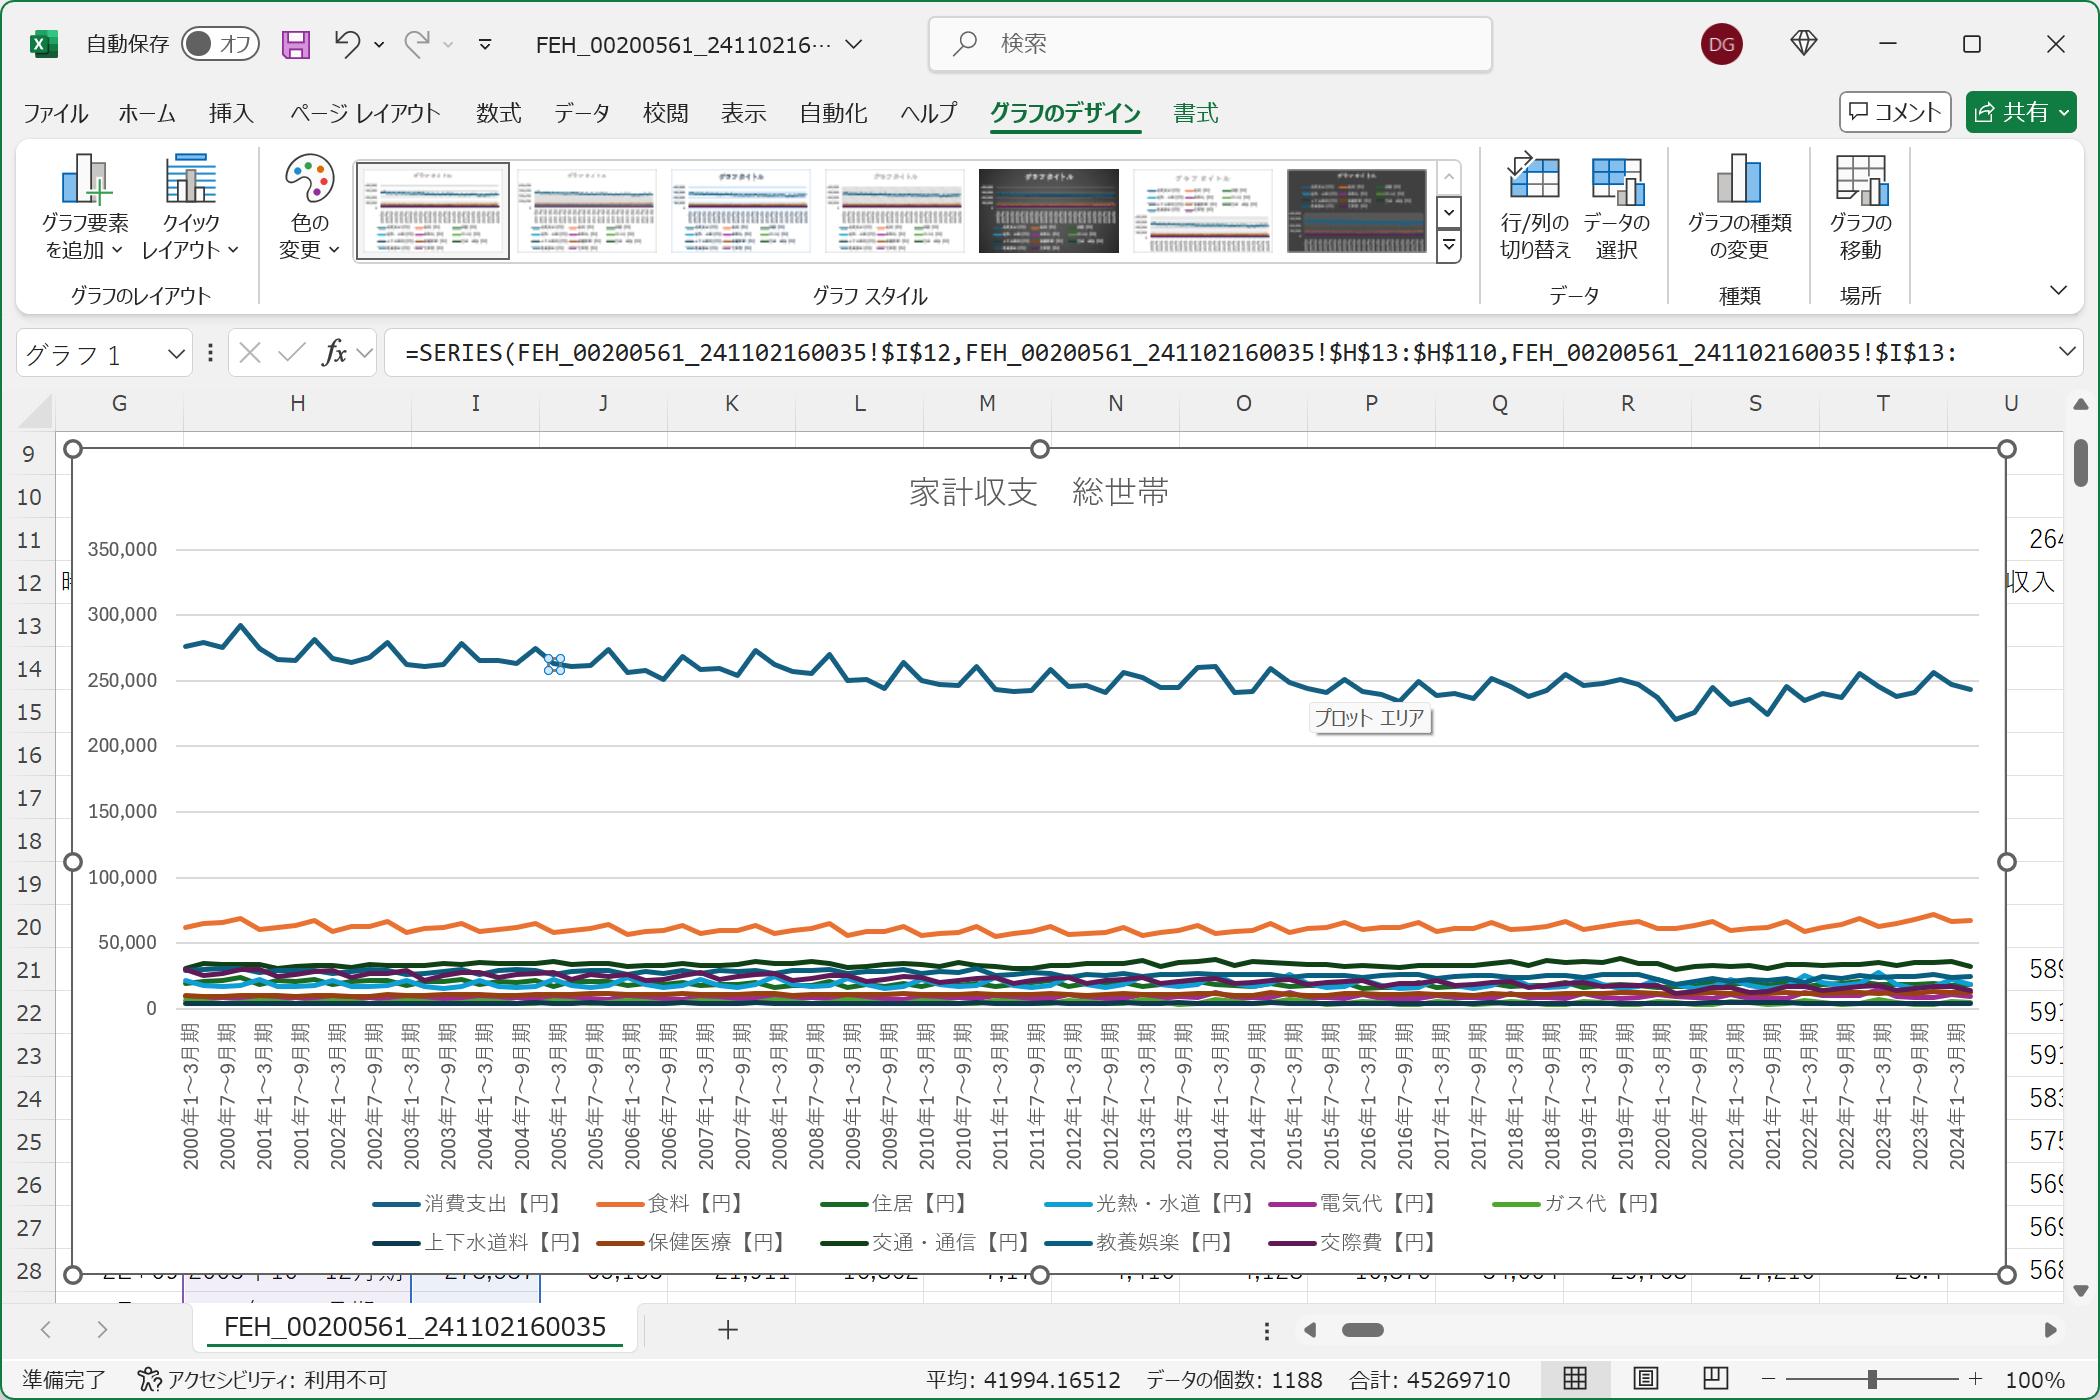Open DG account profile avatar
Viewport: 2100px width, 1400px height.
click(x=1722, y=44)
